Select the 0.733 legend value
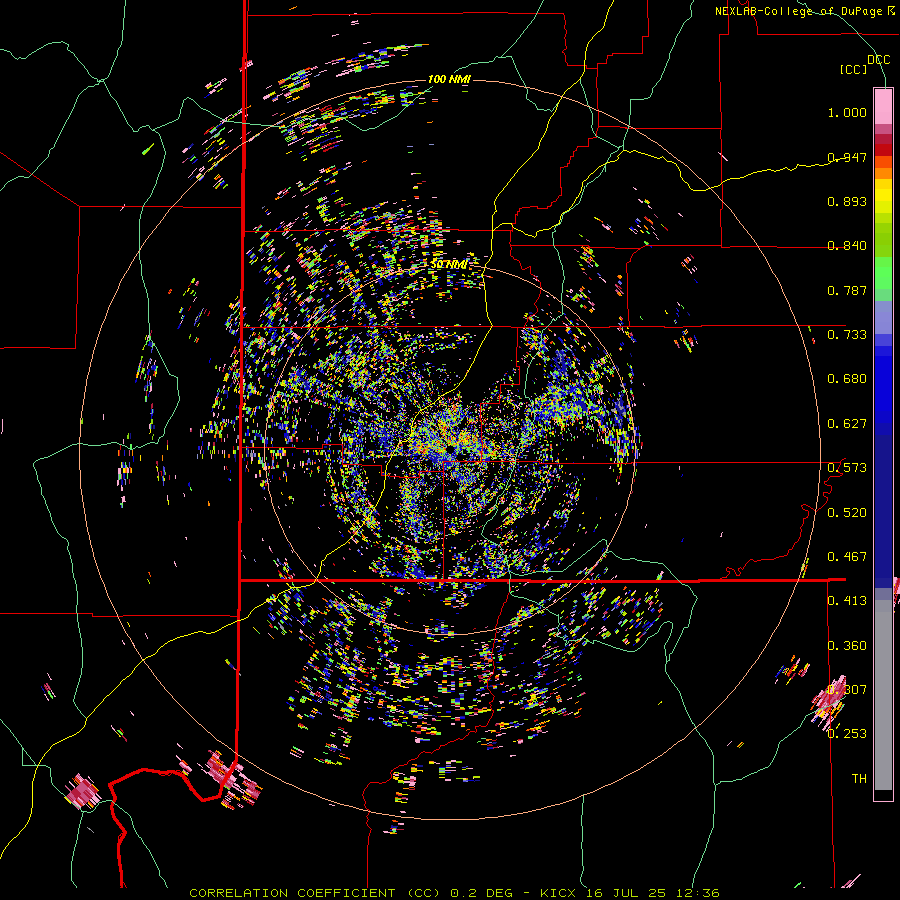The height and width of the screenshot is (900, 900). tap(847, 334)
